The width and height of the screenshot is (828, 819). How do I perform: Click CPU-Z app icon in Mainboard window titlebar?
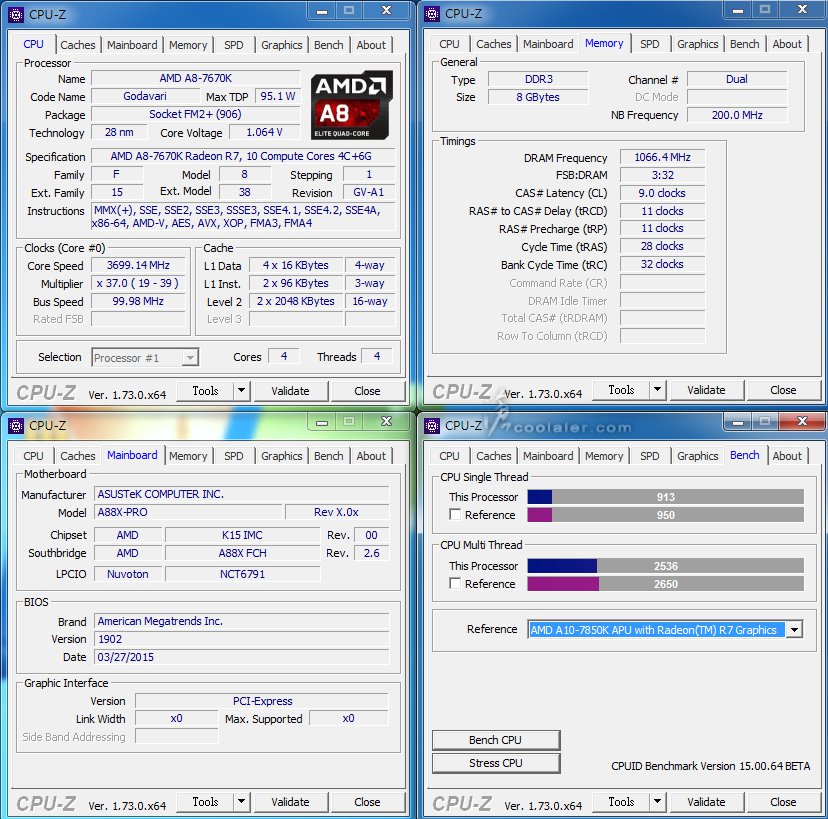coord(16,425)
